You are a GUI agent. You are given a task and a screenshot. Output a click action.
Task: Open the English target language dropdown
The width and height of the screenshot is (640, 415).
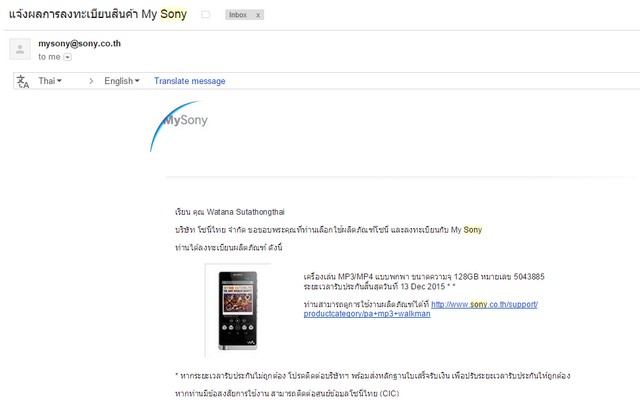[122, 81]
